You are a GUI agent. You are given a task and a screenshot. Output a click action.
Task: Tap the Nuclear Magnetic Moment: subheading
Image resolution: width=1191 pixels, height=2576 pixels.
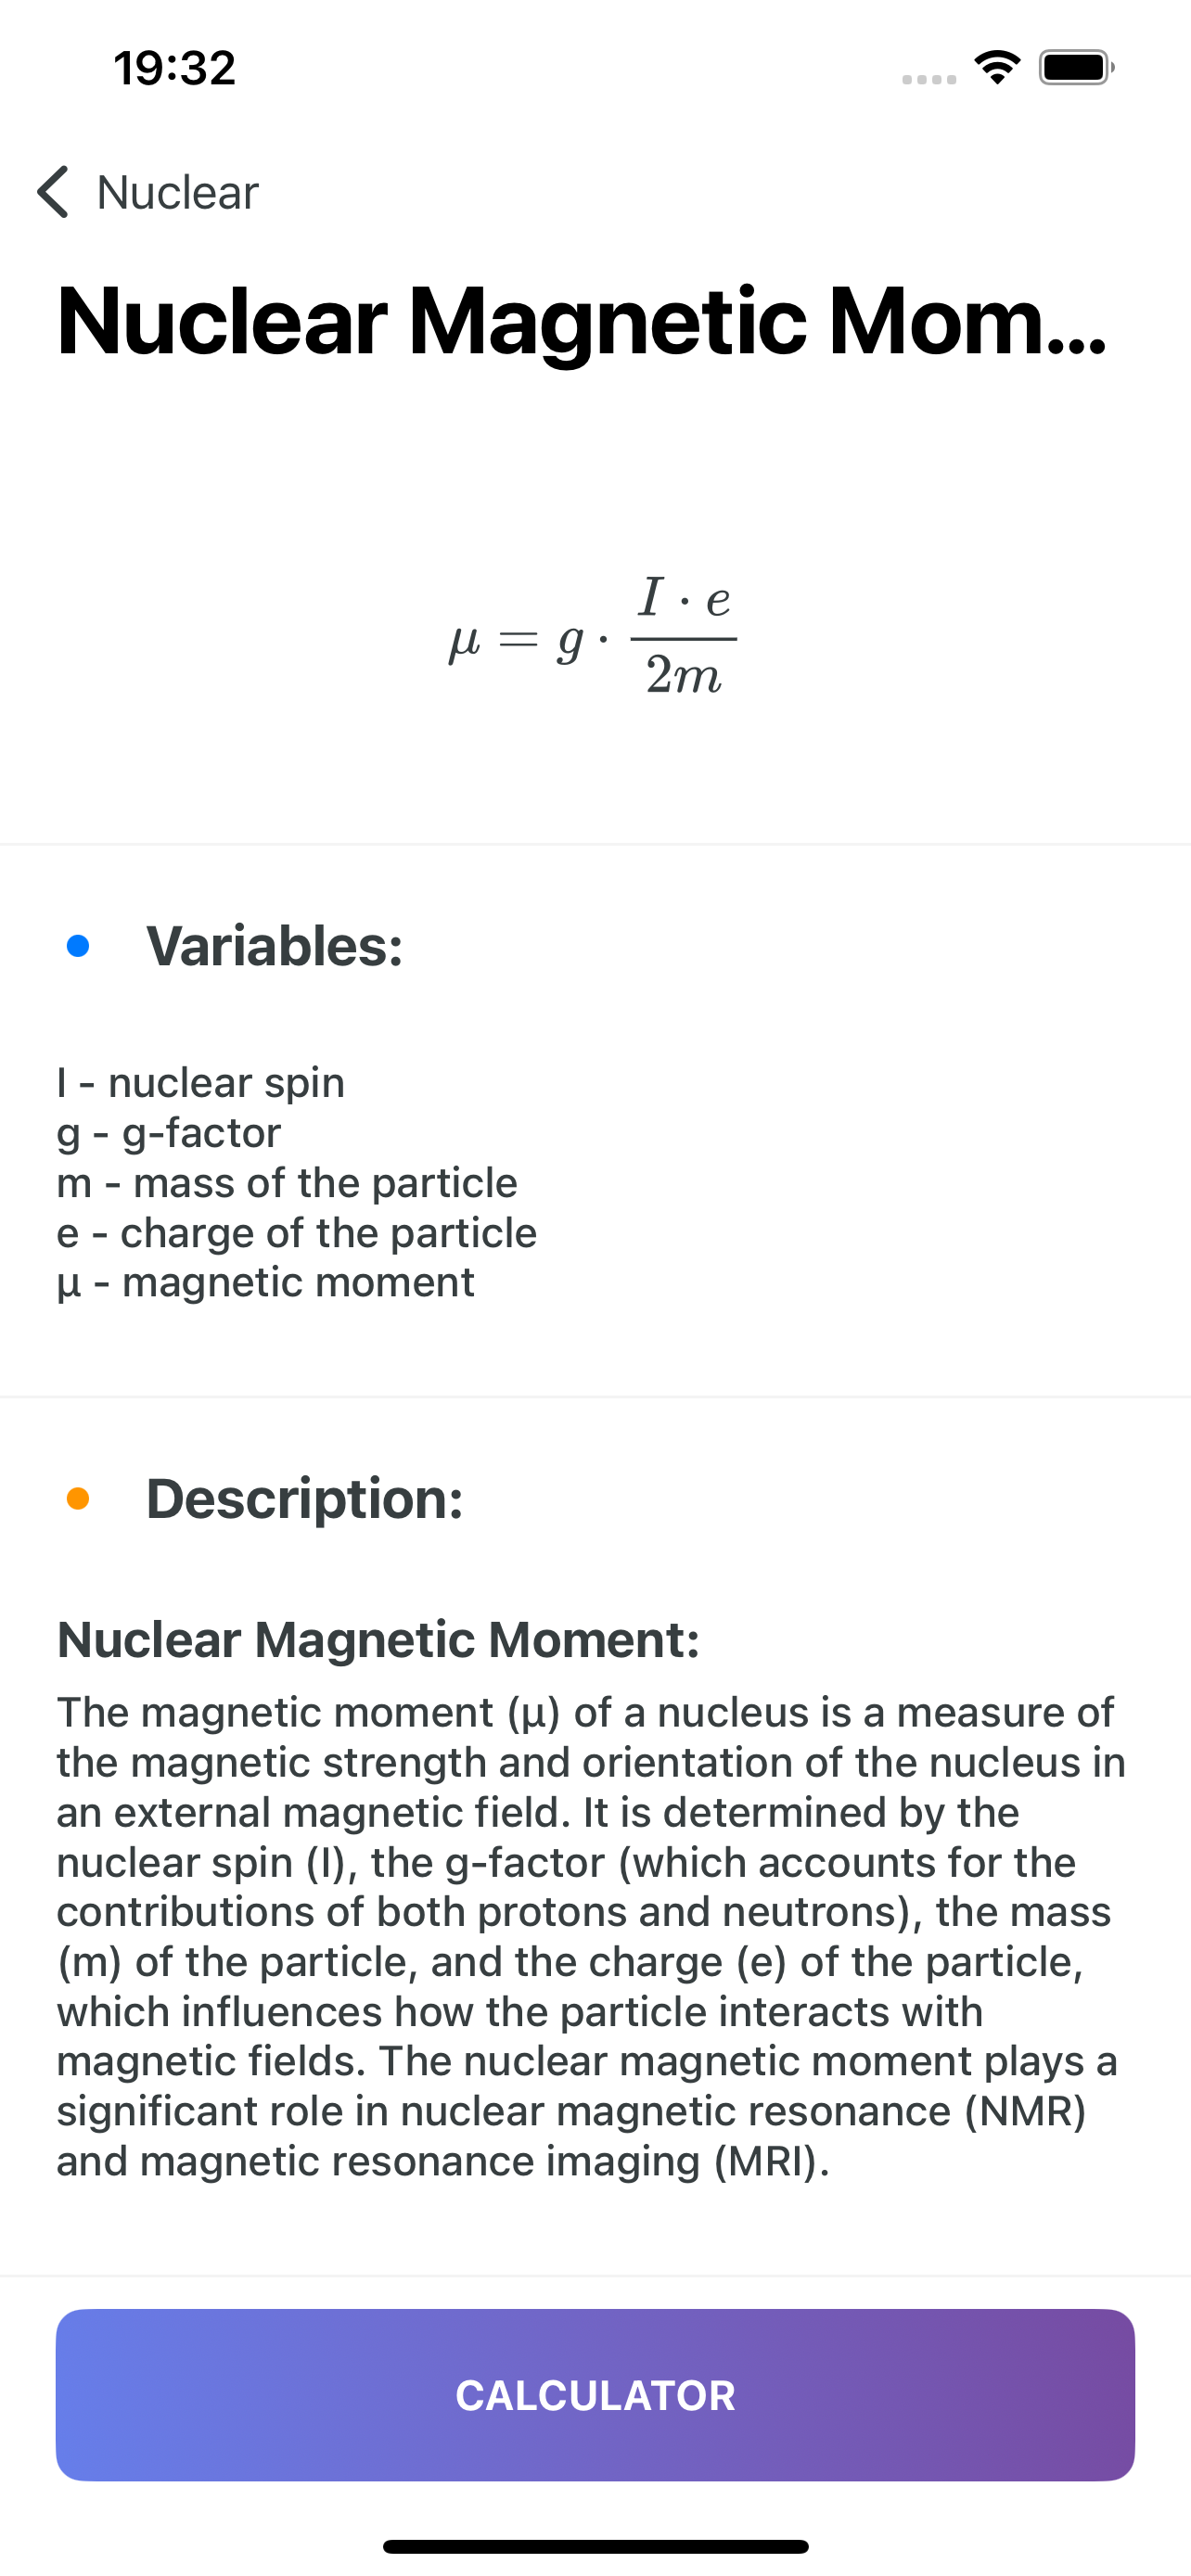(378, 1640)
